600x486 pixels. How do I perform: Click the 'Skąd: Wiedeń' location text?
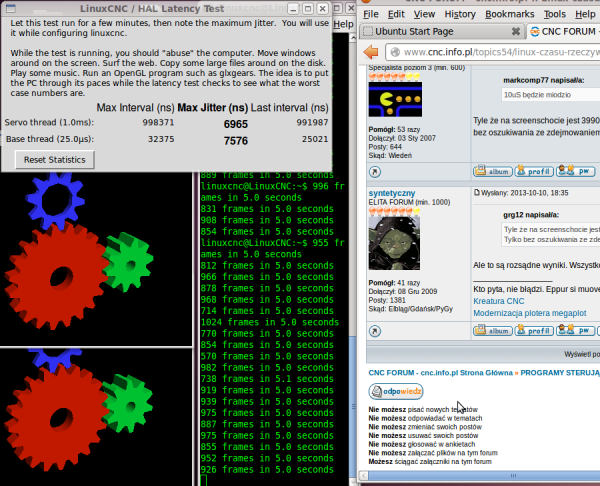coord(390,155)
